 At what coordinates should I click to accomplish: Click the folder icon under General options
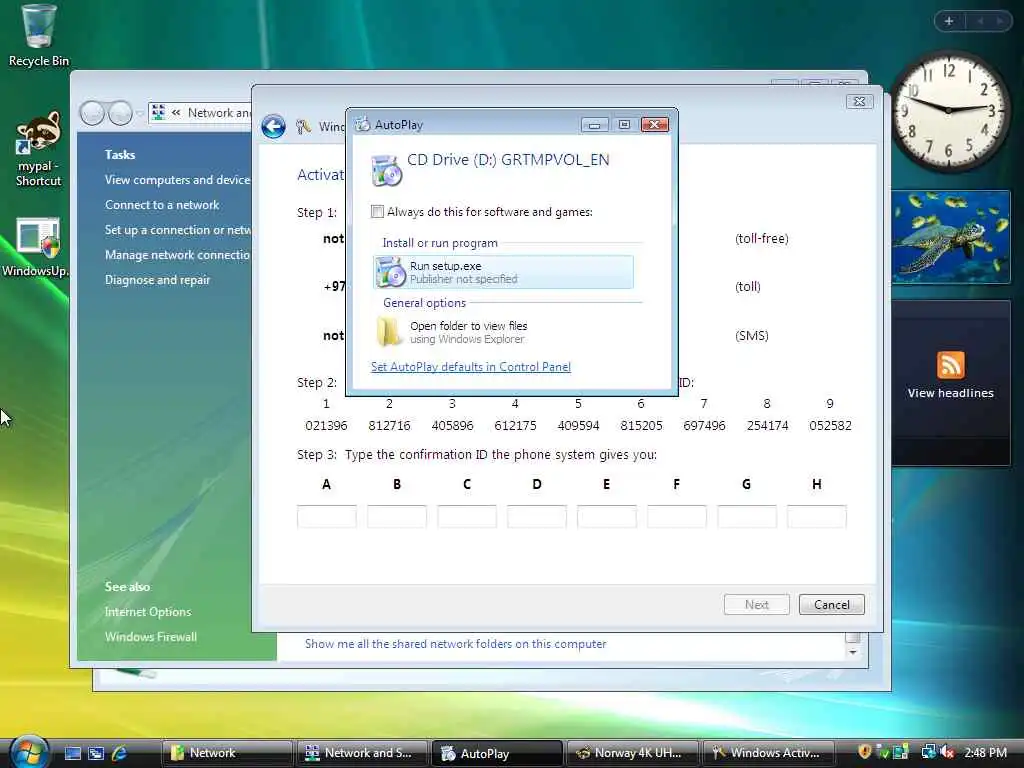click(x=389, y=332)
